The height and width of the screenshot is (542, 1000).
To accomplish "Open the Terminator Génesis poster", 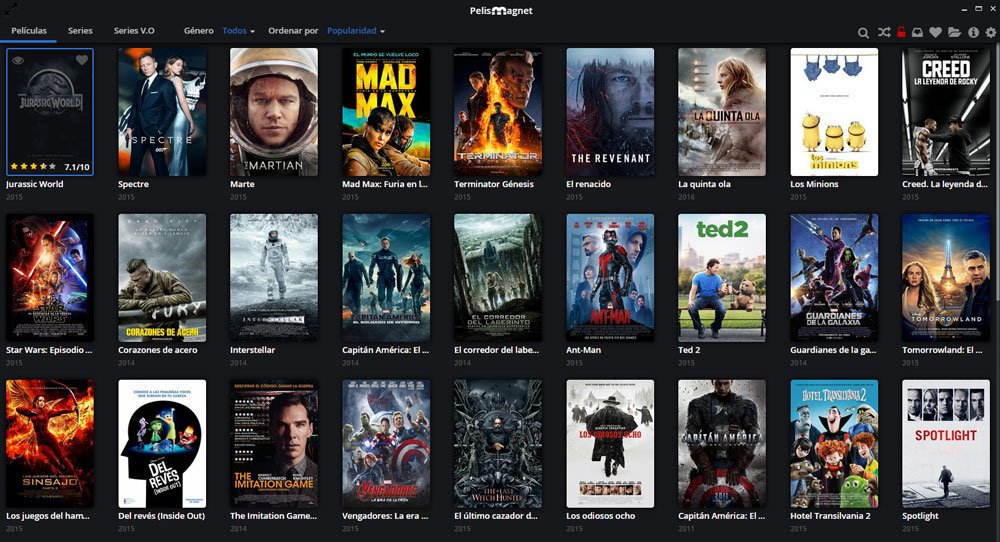I will click(497, 112).
